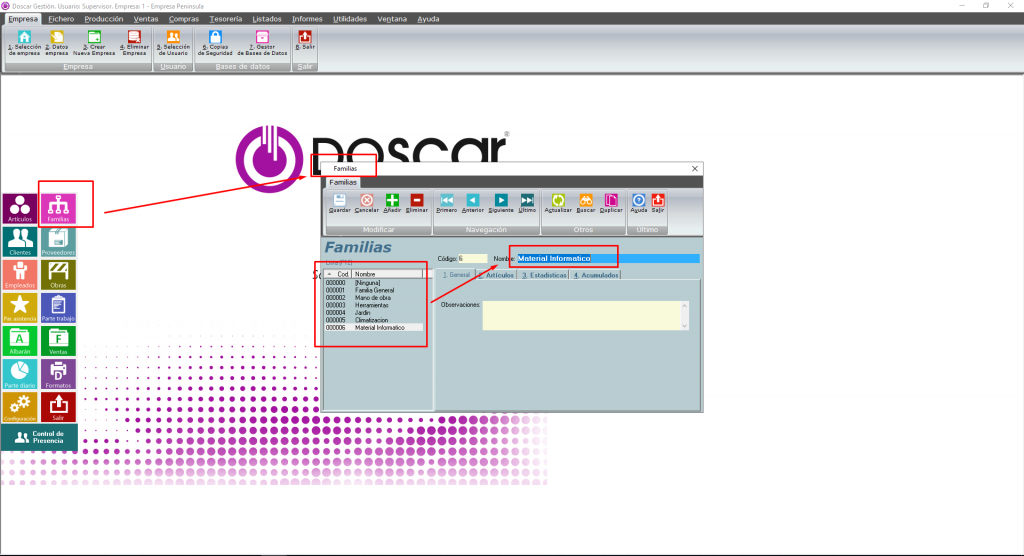This screenshot has height=556, width=1024.
Task: Open the Par. asistencia star tile
Action: point(20,308)
